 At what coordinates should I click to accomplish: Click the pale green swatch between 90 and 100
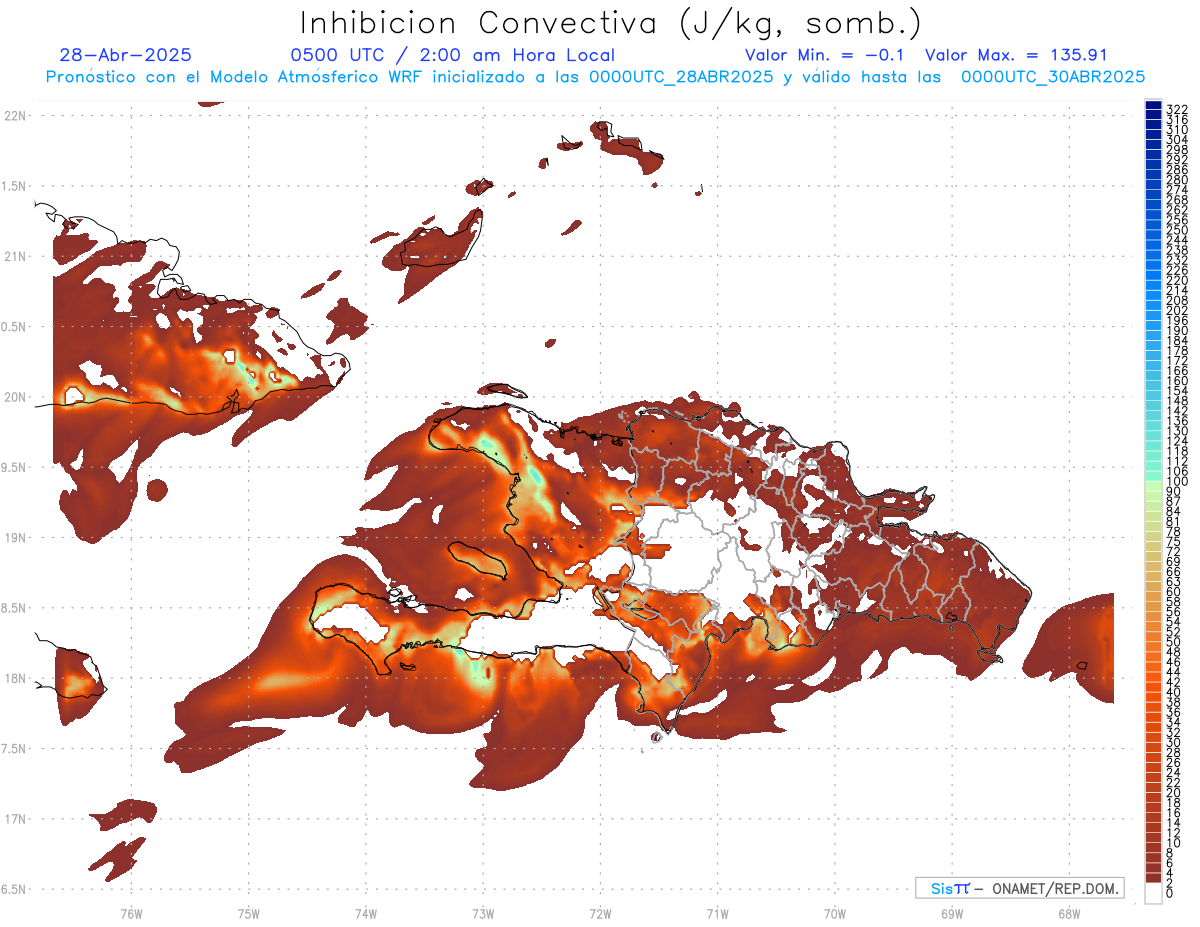coord(1153,487)
